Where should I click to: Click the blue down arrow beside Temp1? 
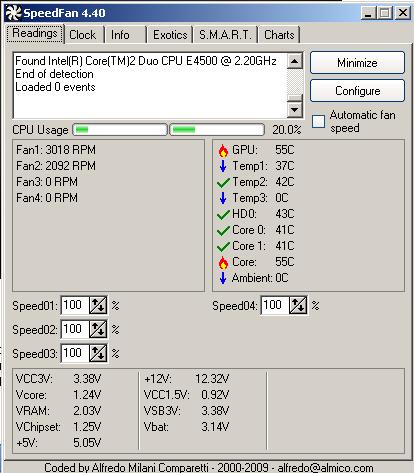tap(223, 166)
